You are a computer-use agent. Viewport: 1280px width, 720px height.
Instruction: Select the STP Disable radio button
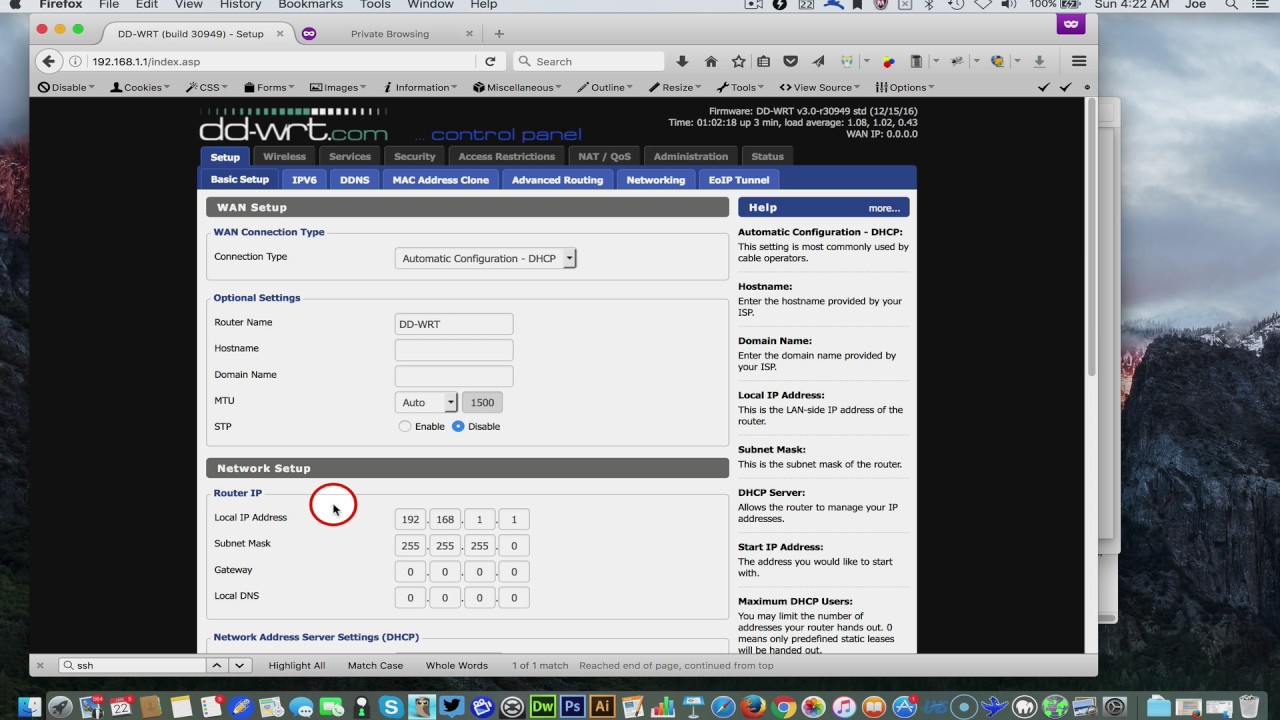click(x=458, y=426)
